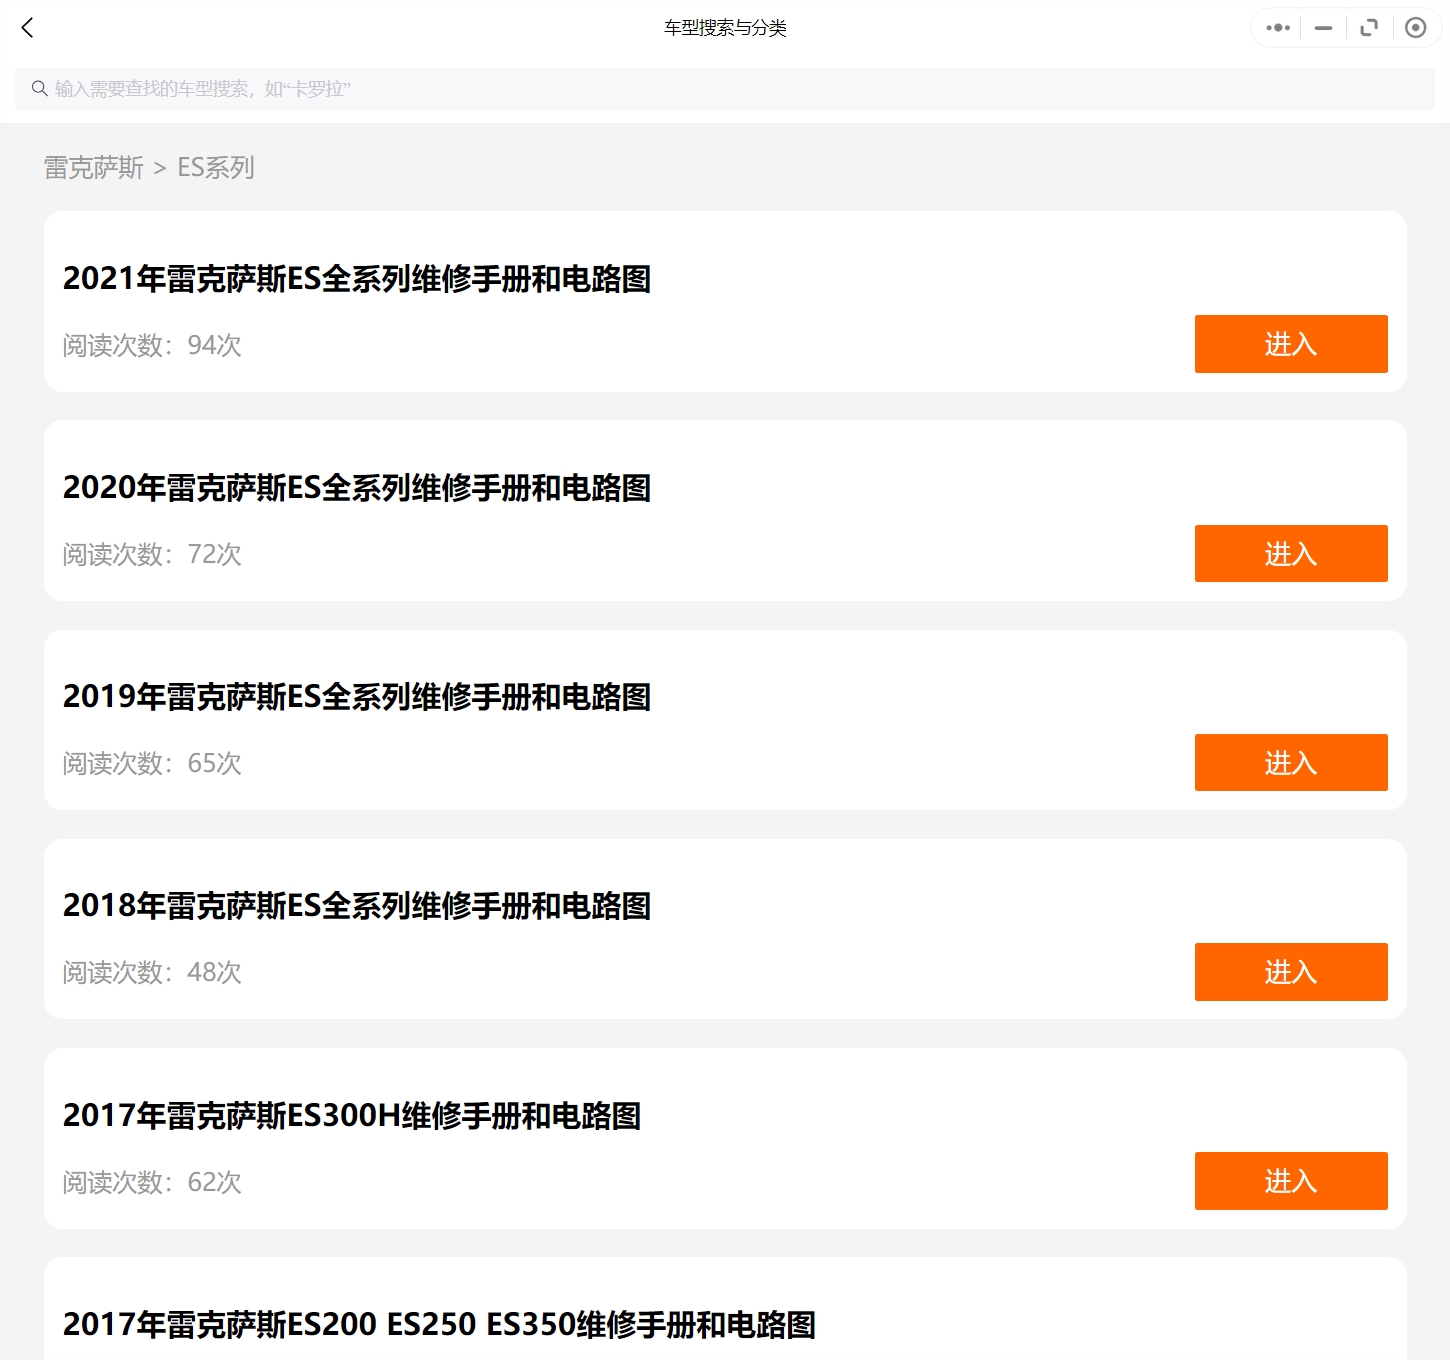Close mini program via circle target icon
1450x1360 pixels.
click(x=1415, y=28)
